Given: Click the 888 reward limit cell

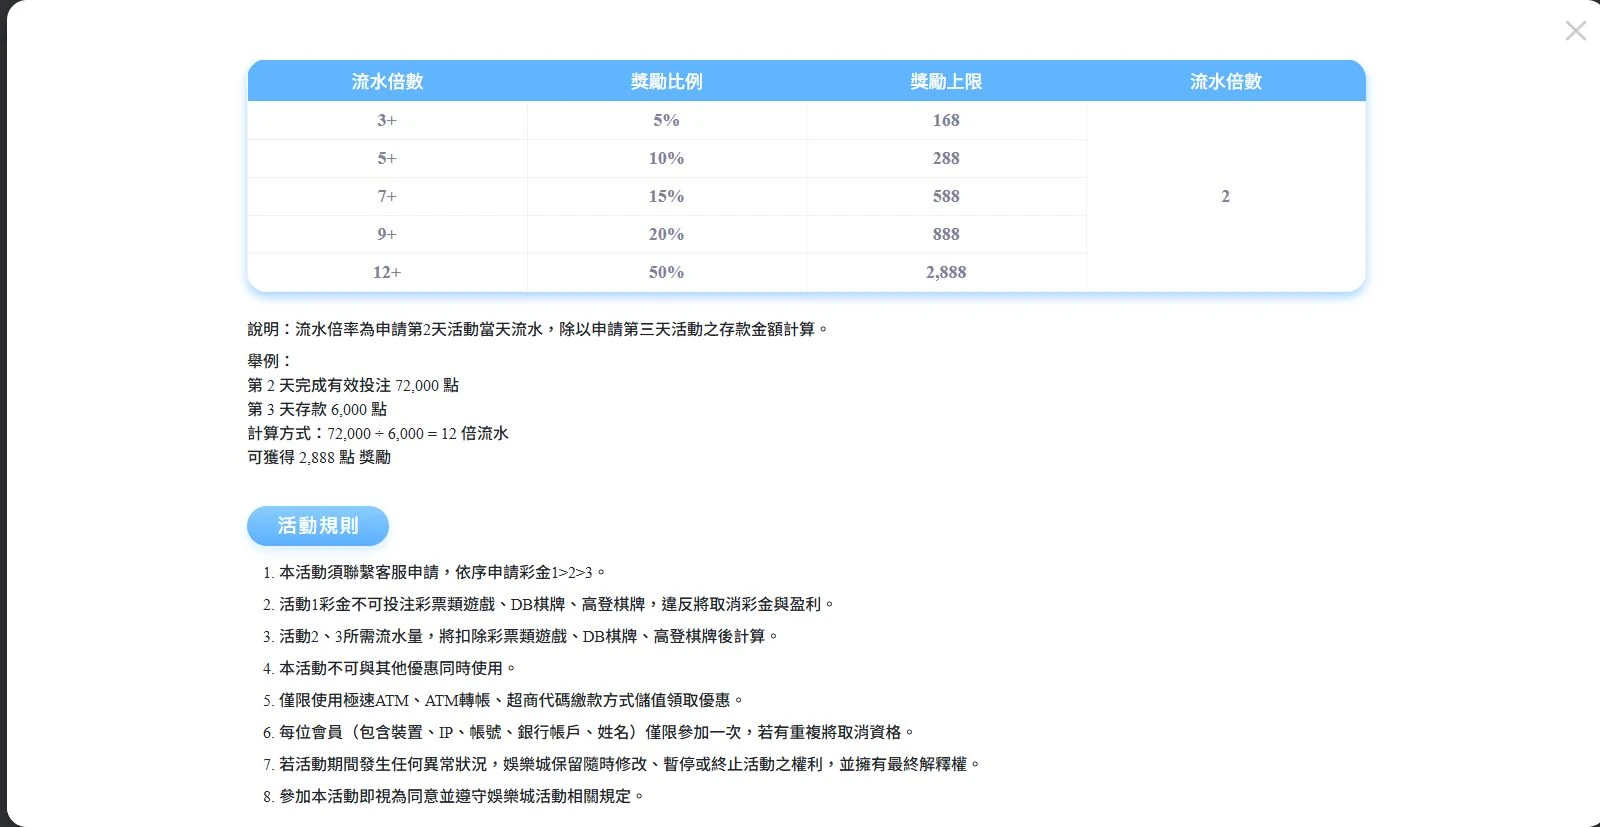Looking at the screenshot, I should click(x=946, y=234).
